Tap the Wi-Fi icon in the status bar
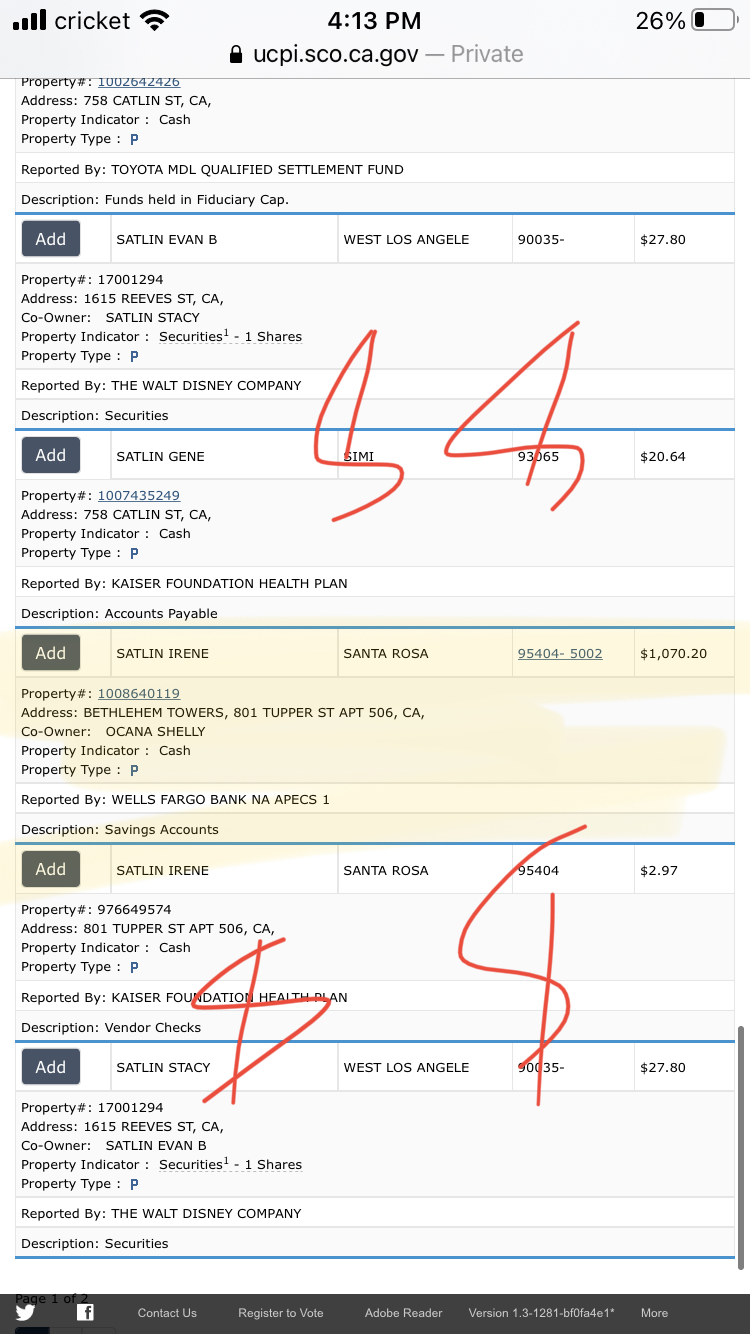This screenshot has height=1334, width=750. [x=155, y=20]
